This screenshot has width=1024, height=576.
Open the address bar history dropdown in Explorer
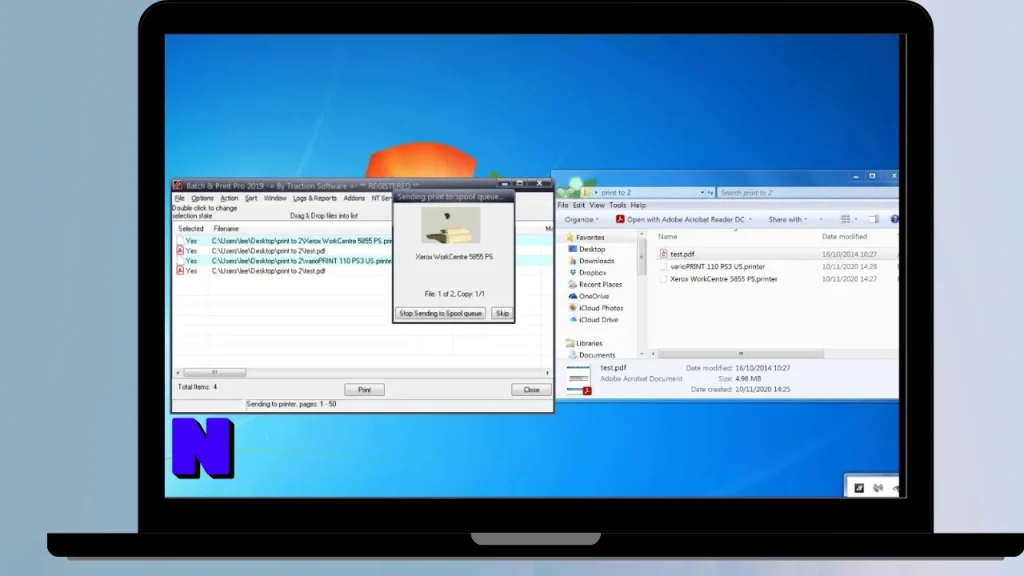(702, 193)
